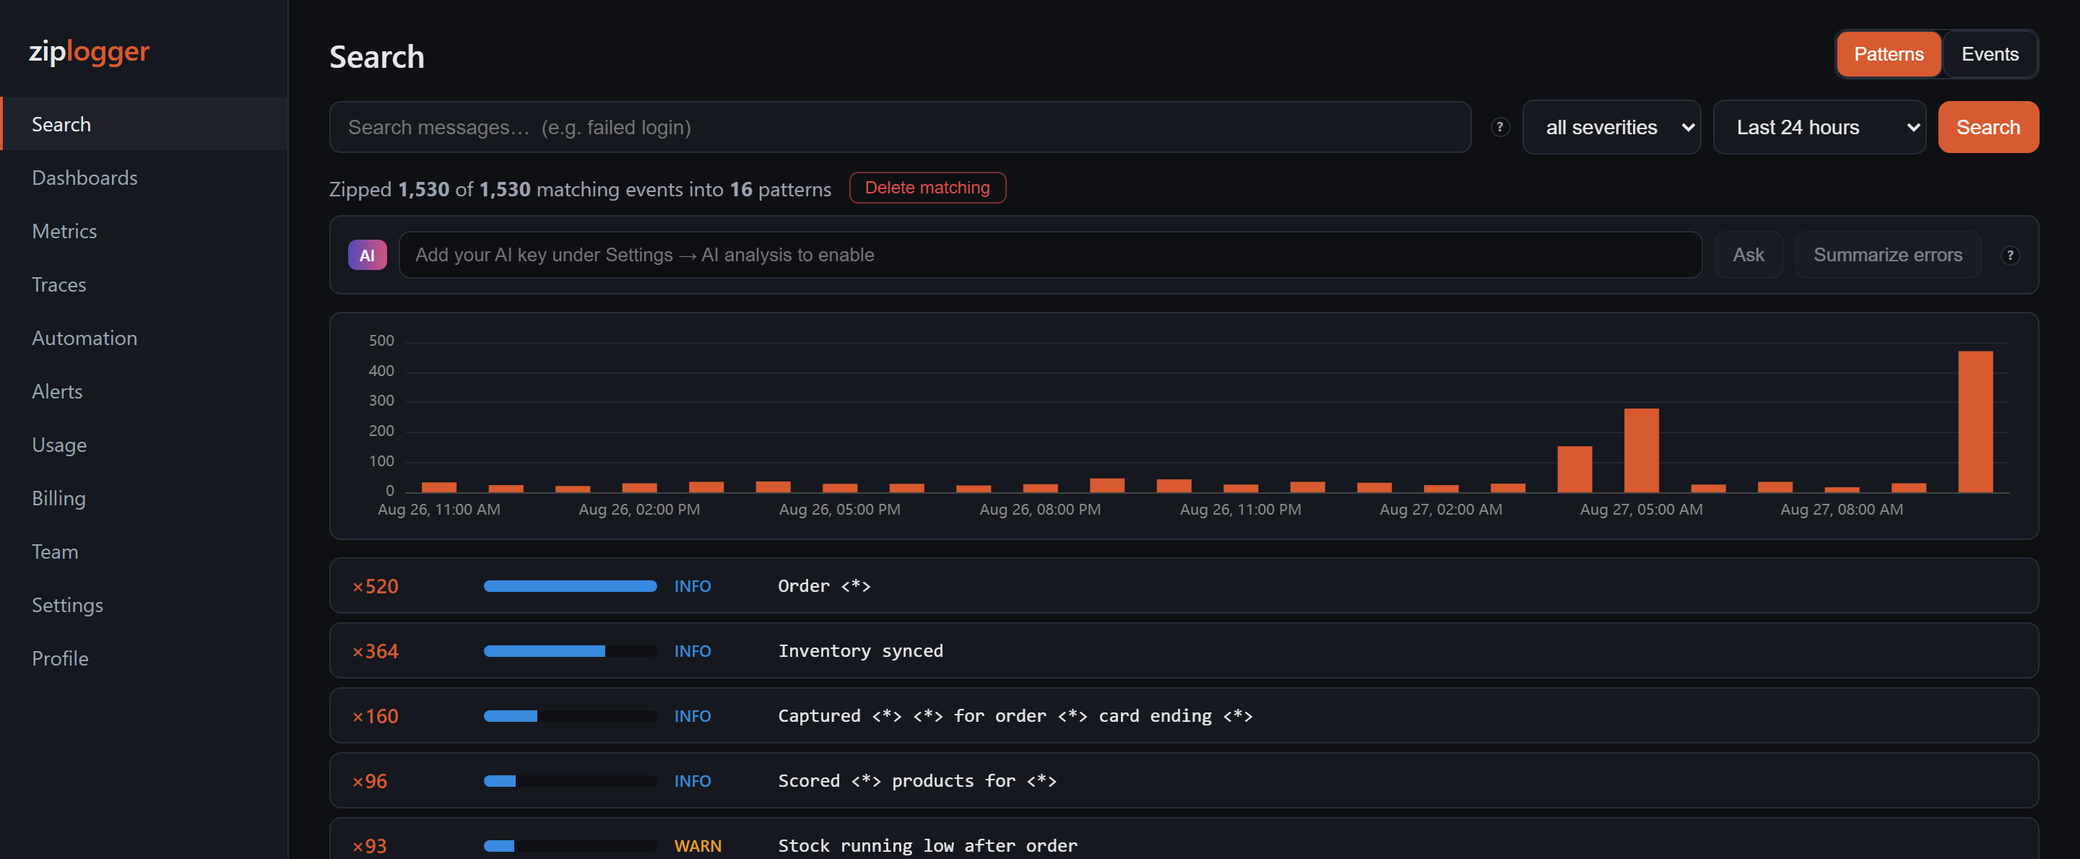Click the WARN severity label
The height and width of the screenshot is (859, 2080).
(x=698, y=846)
